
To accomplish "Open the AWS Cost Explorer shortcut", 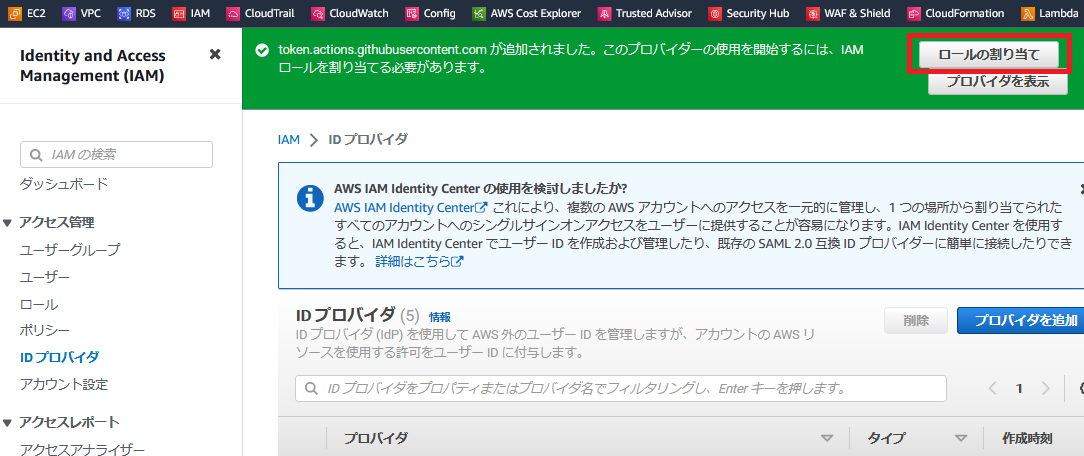I will tap(527, 13).
